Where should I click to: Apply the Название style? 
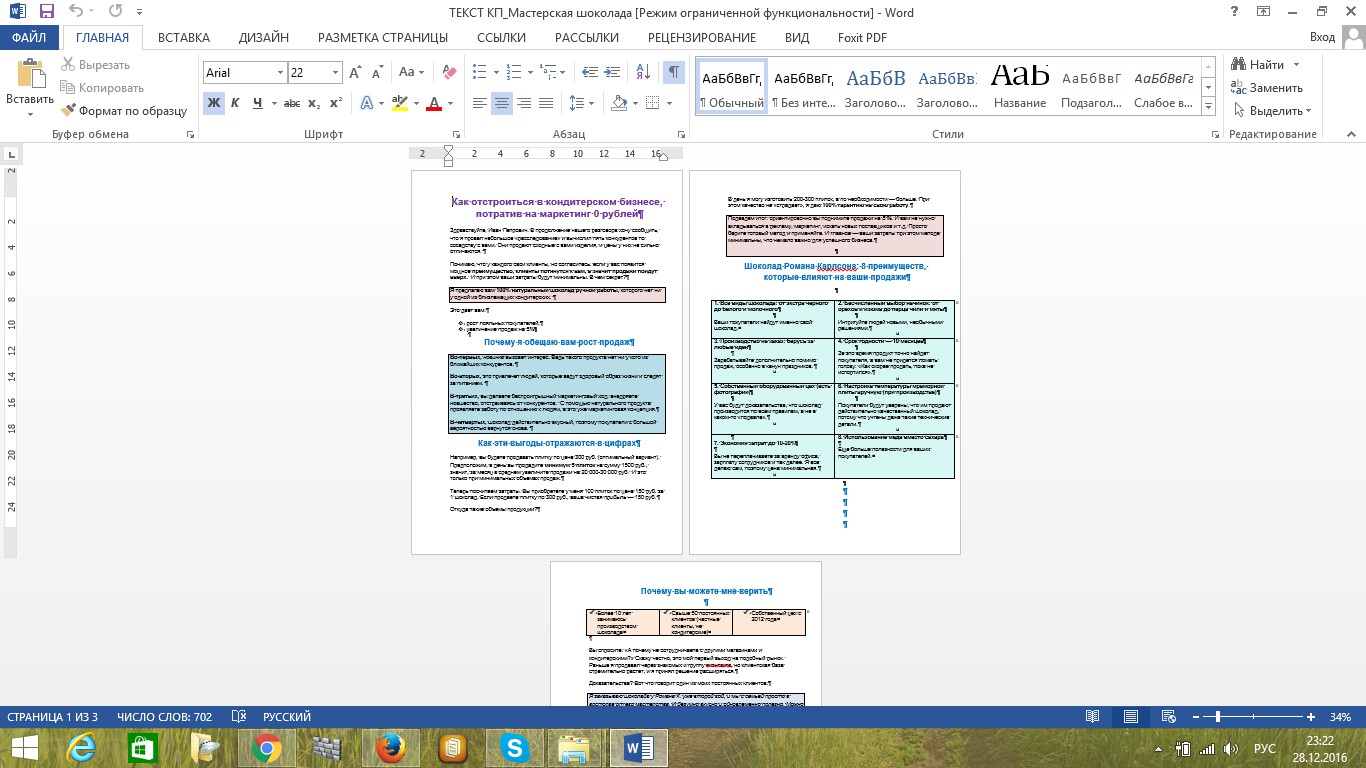(x=1020, y=86)
